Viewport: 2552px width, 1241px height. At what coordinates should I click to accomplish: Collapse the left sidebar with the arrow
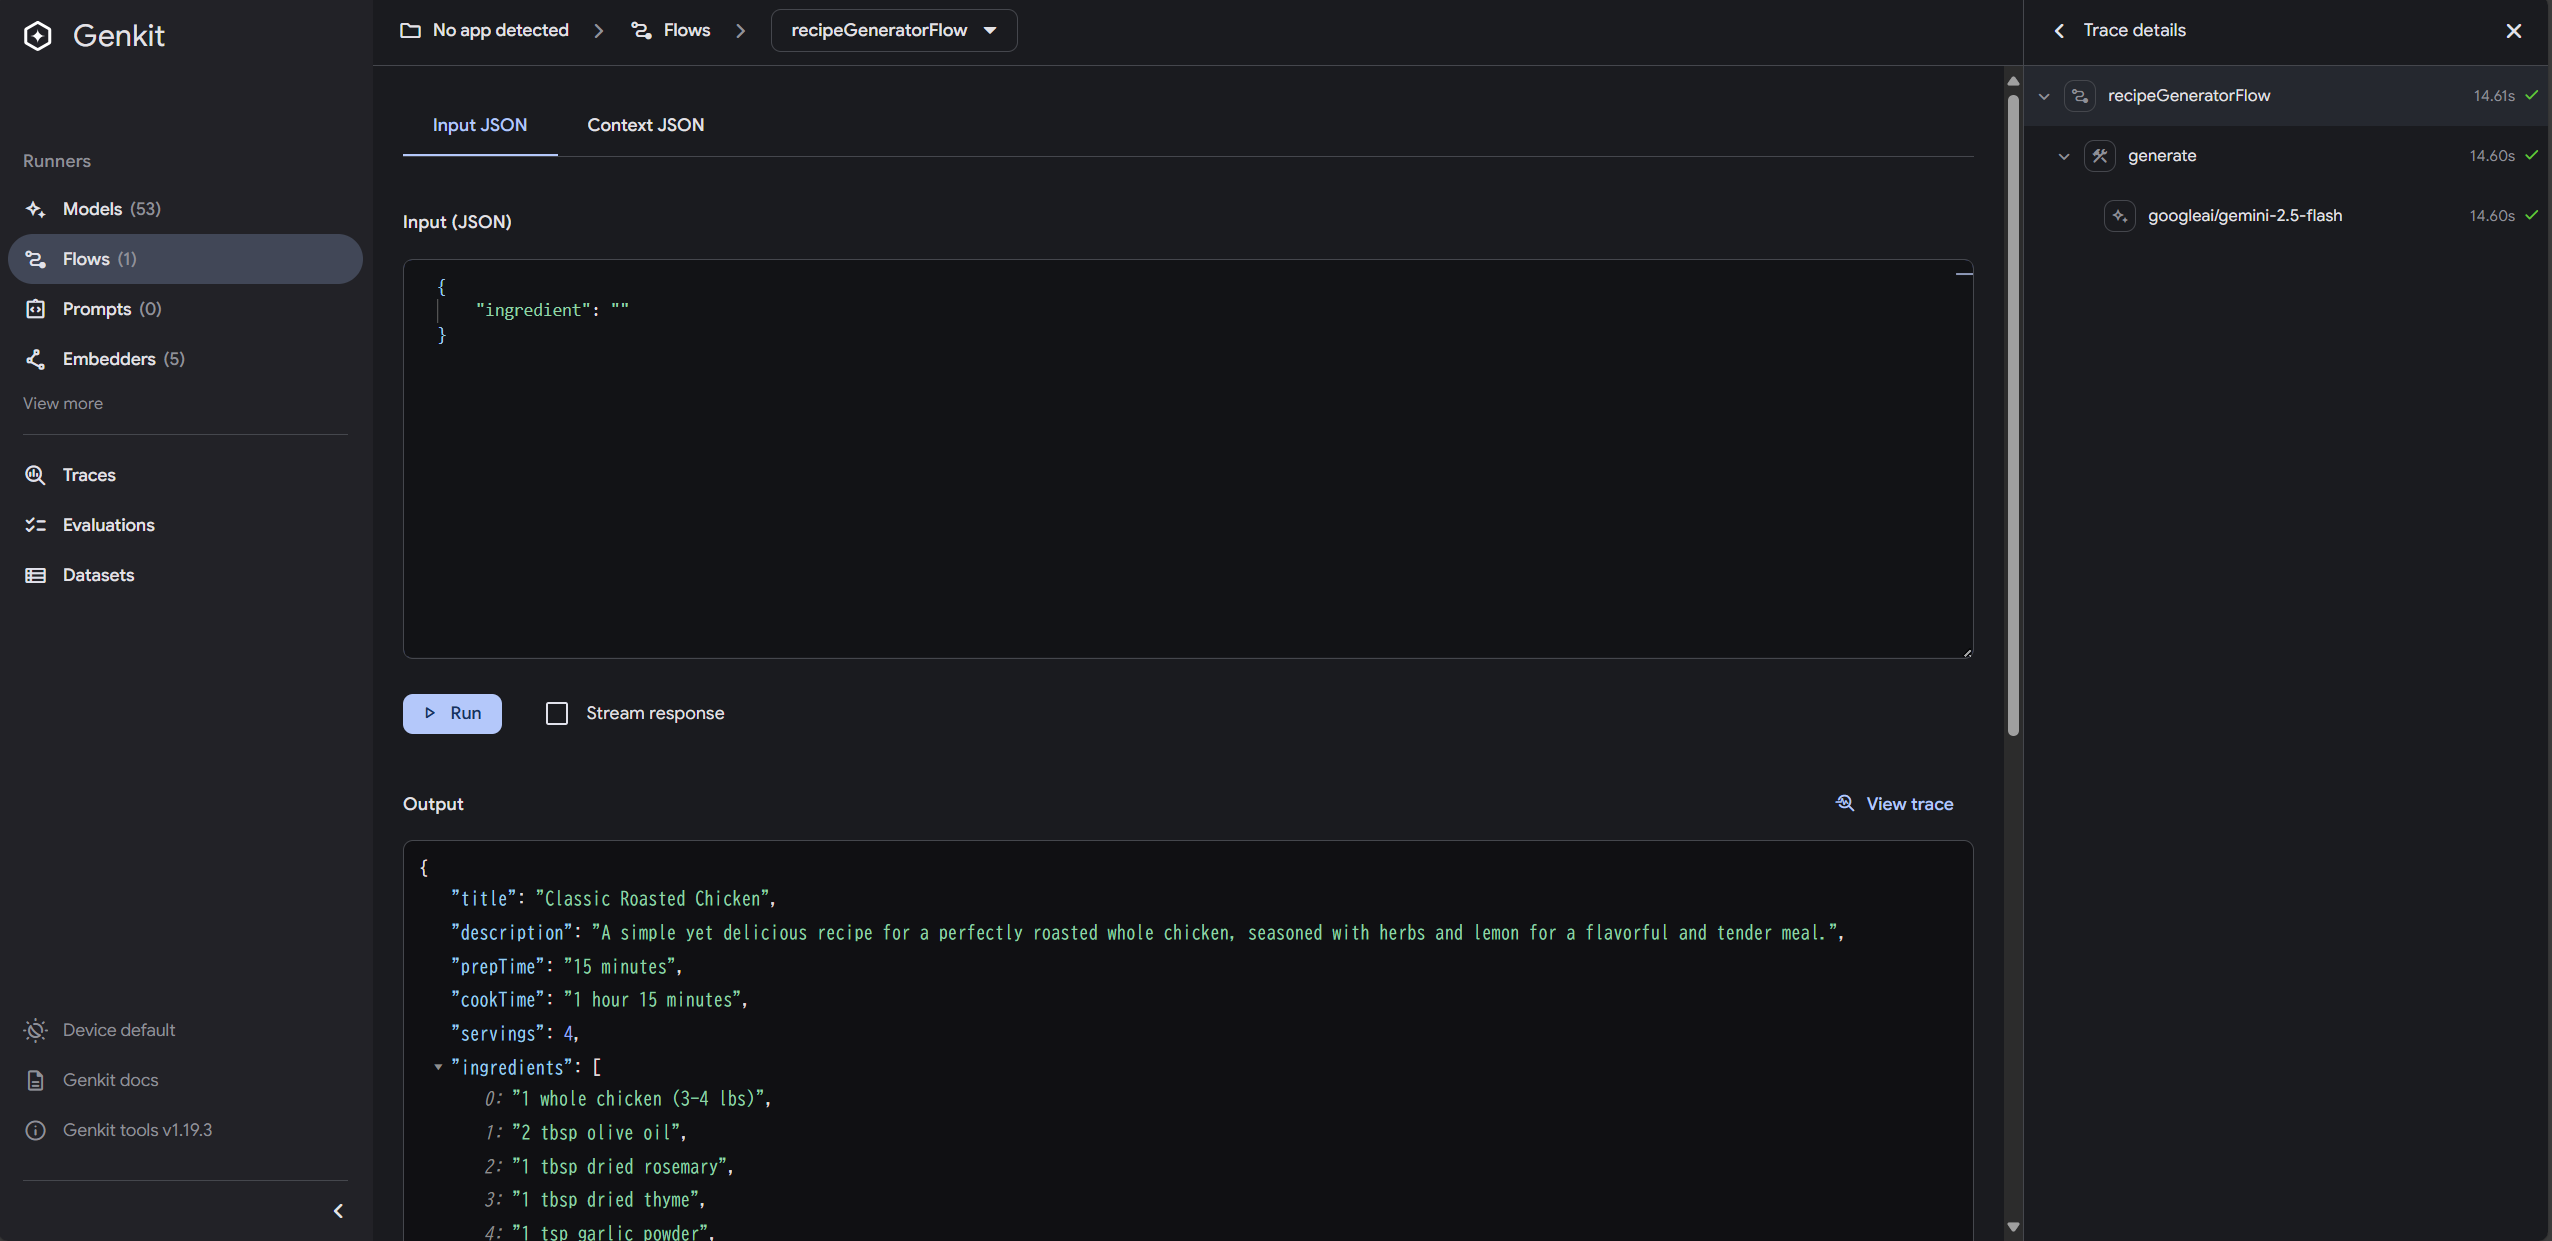338,1211
